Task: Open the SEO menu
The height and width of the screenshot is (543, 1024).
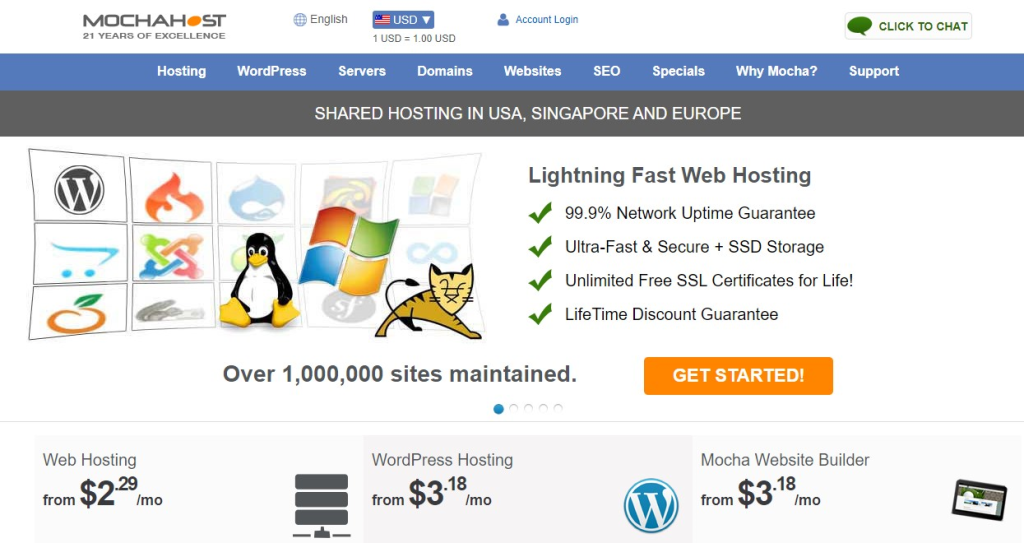Action: coord(607,71)
